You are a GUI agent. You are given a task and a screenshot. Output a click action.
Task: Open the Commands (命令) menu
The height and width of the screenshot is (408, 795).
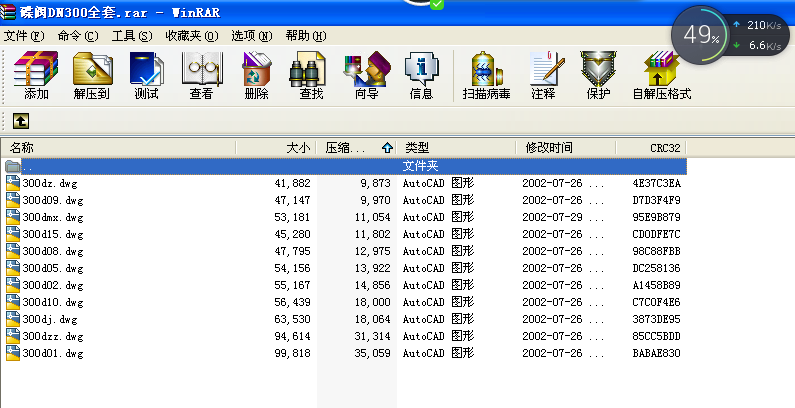[78, 36]
